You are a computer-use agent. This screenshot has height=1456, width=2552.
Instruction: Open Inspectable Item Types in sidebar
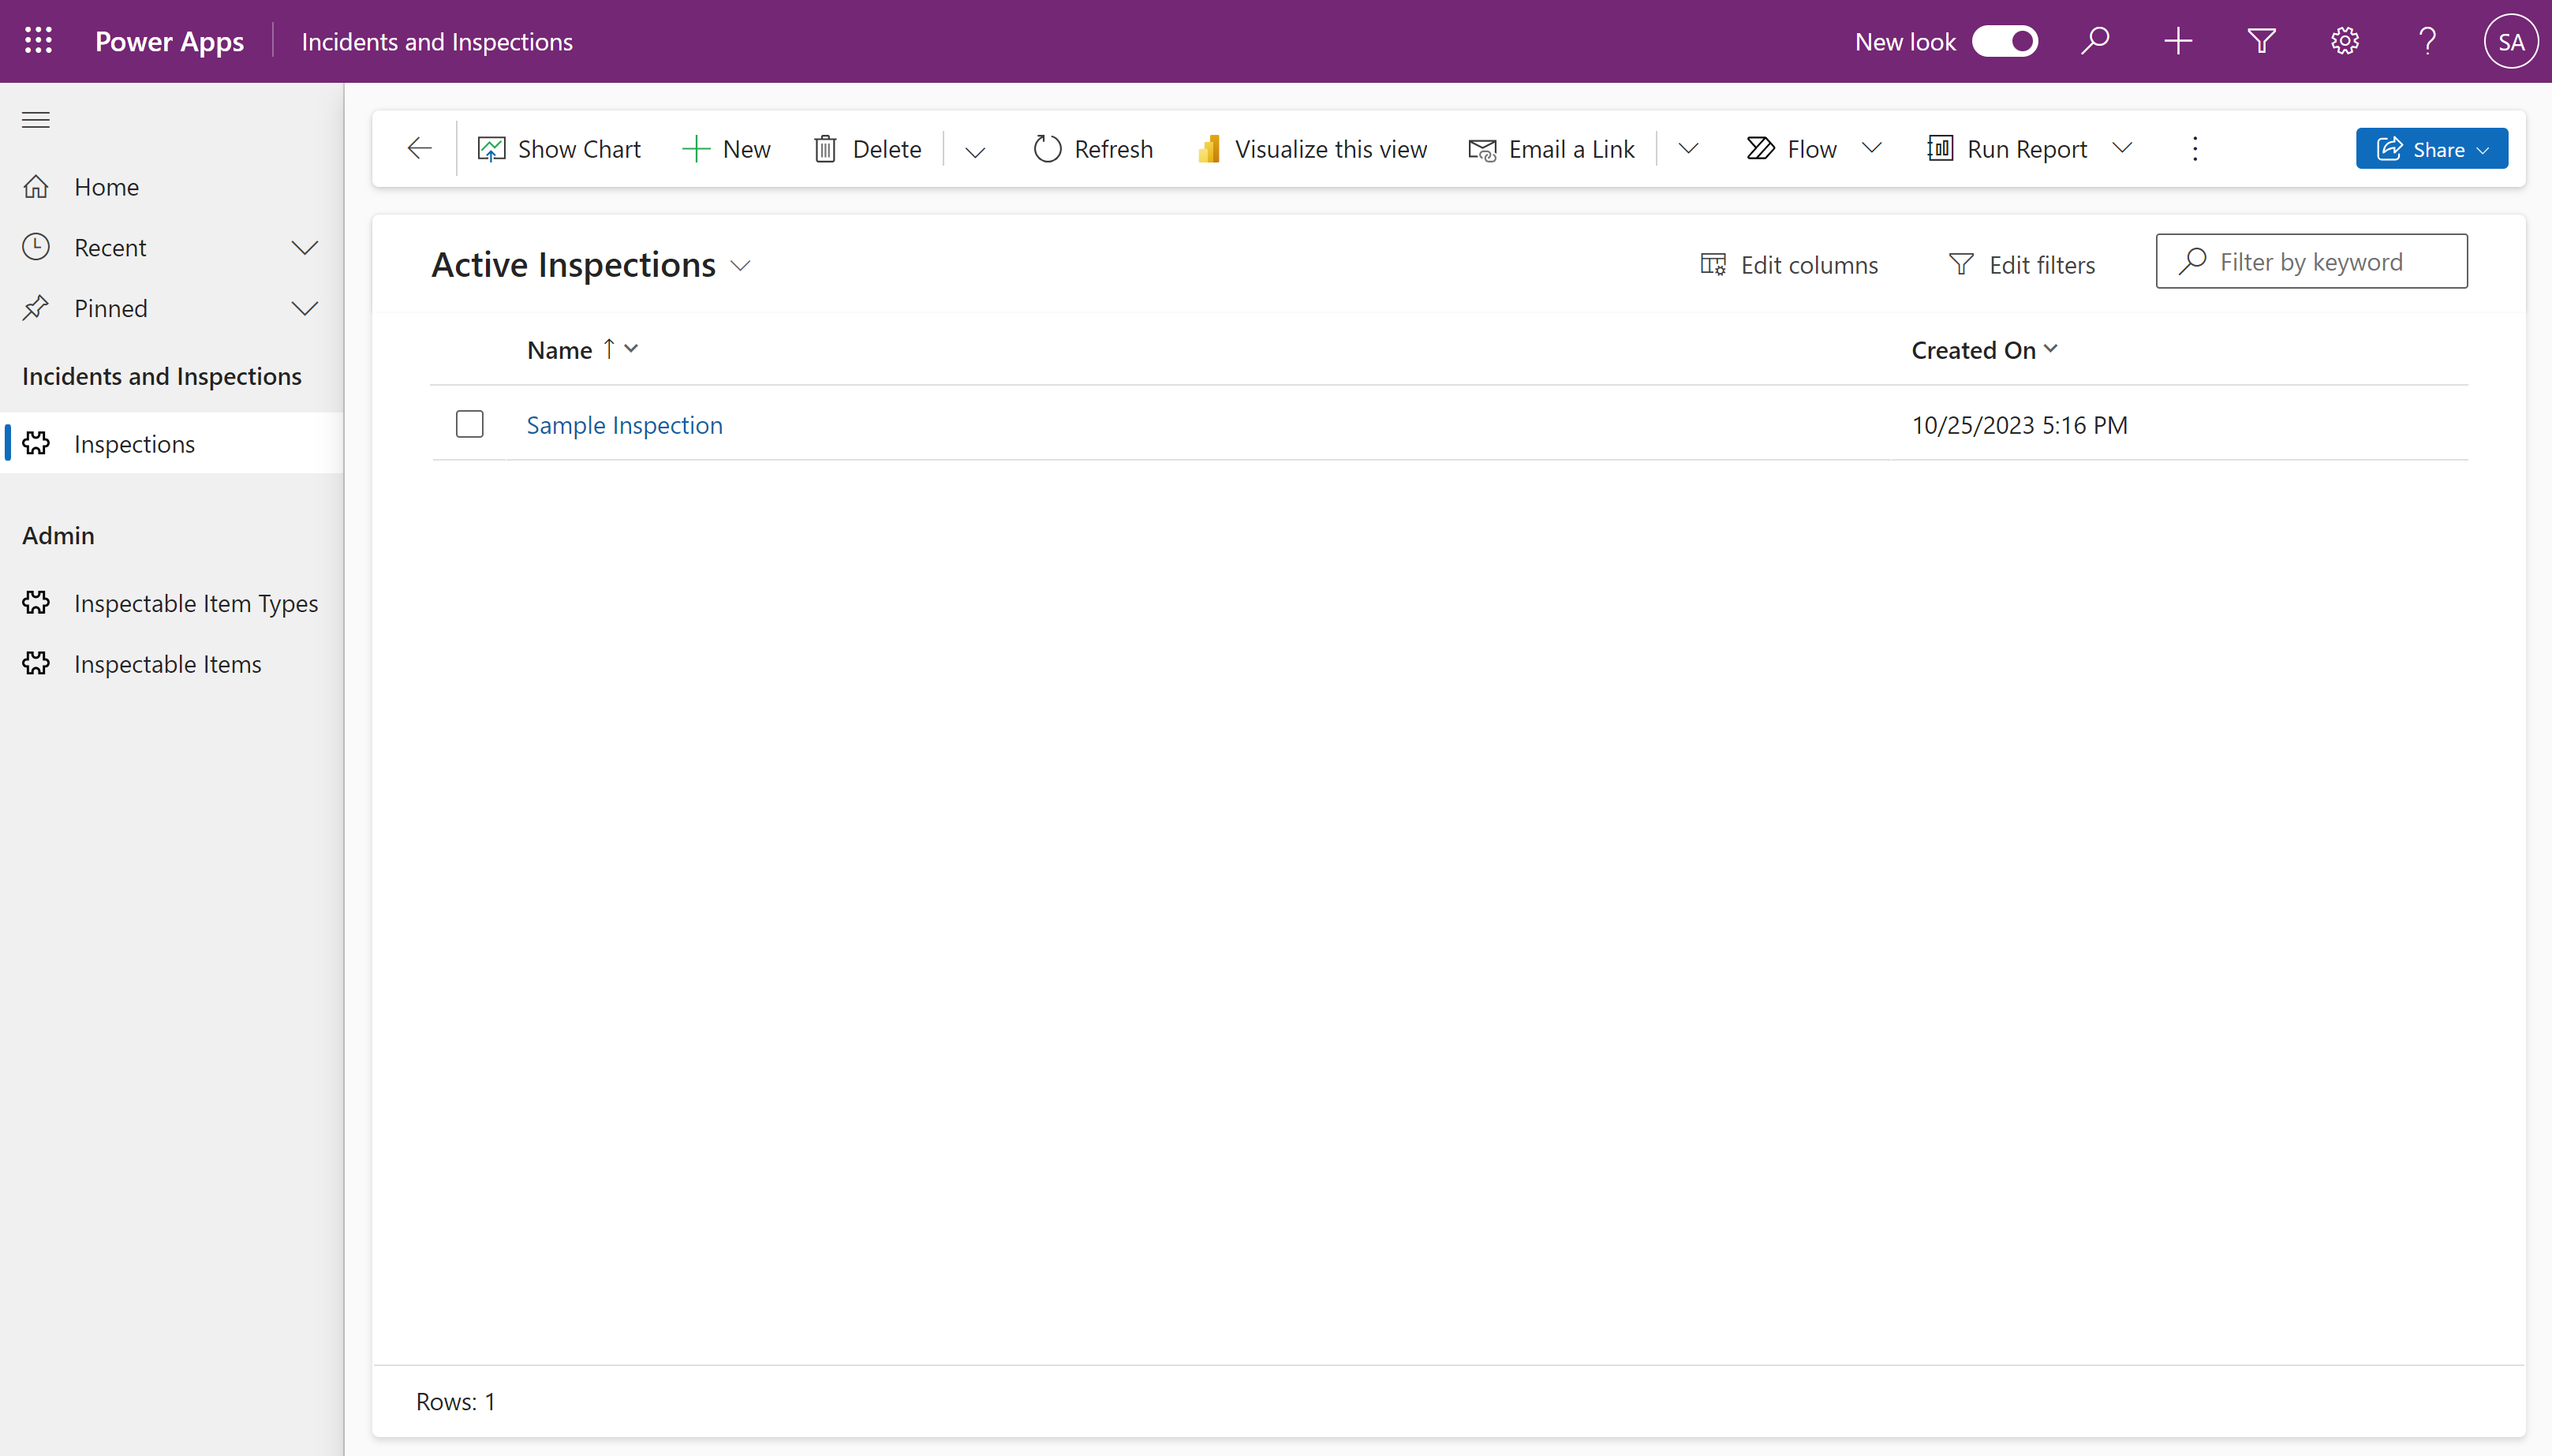point(171,603)
